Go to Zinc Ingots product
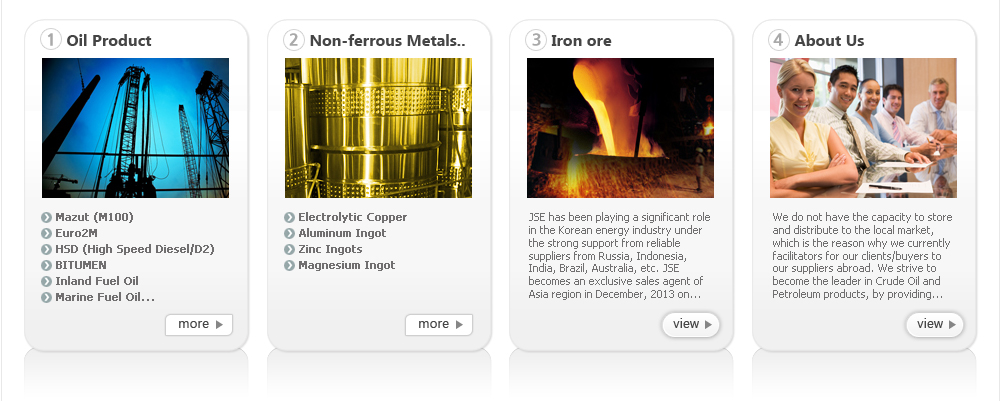Image resolution: width=1000 pixels, height=401 pixels. click(x=330, y=249)
